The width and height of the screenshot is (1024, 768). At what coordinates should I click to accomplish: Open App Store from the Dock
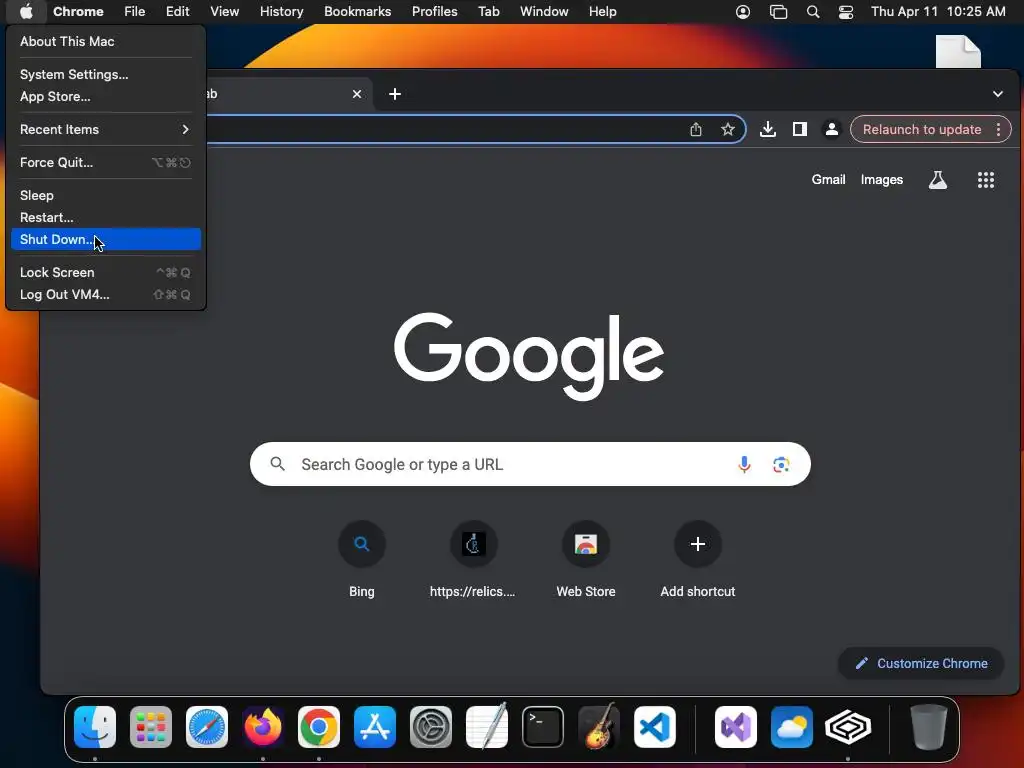coord(375,727)
